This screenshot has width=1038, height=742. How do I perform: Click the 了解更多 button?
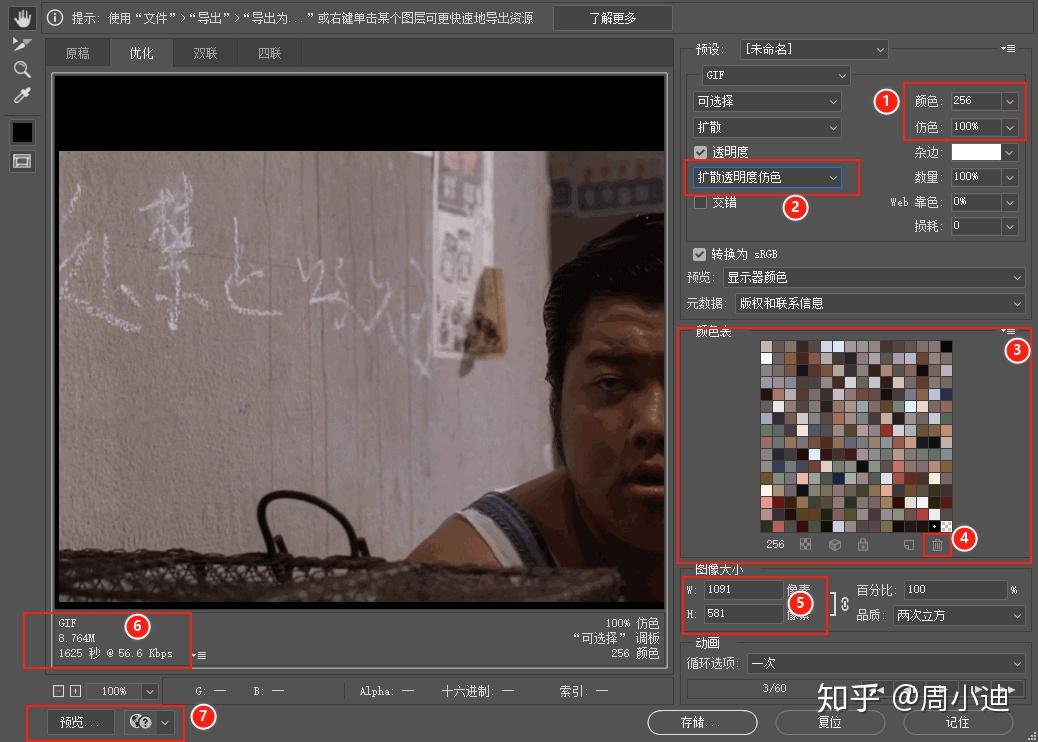[x=612, y=18]
